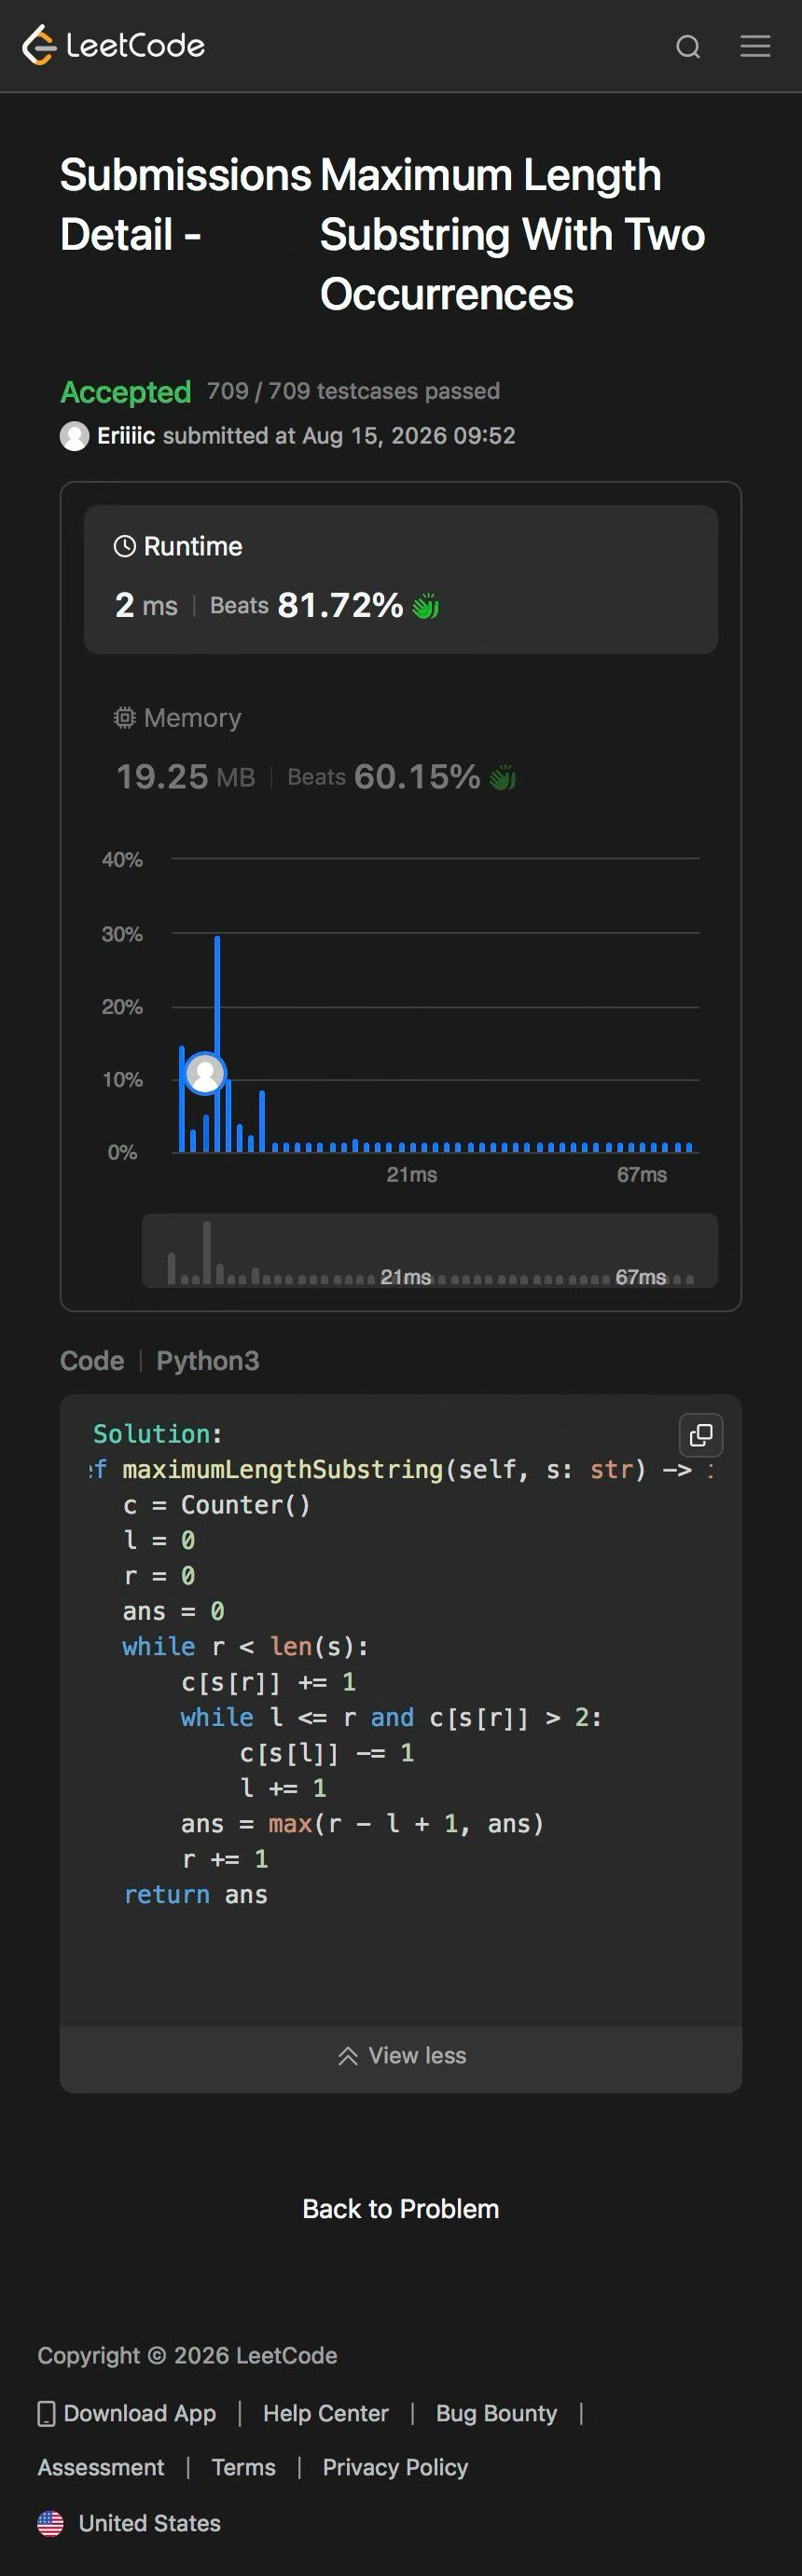This screenshot has width=802, height=2576.
Task: Open the United States region selector
Action: tap(129, 2523)
